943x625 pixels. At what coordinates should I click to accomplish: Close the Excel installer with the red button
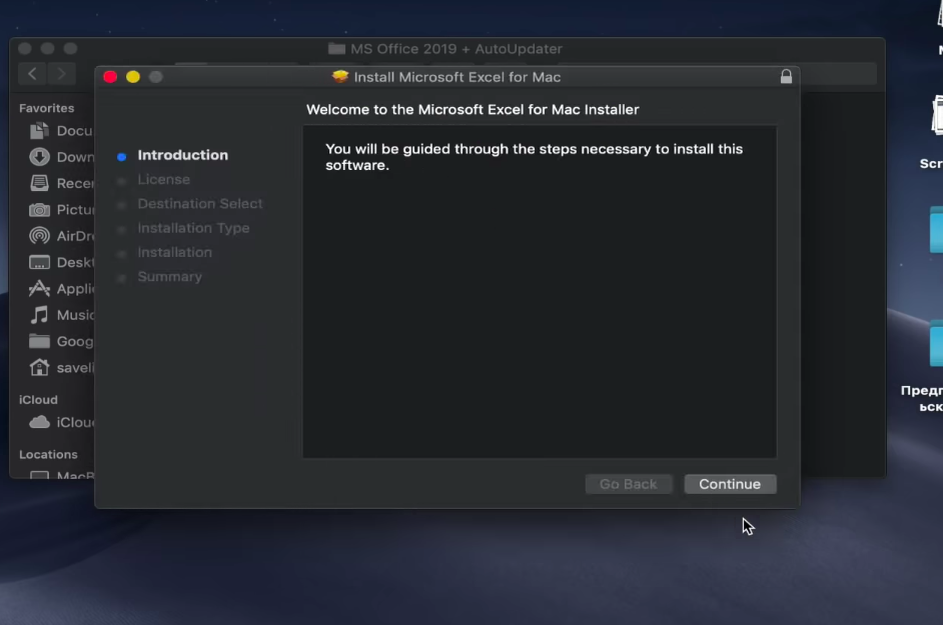tap(110, 77)
